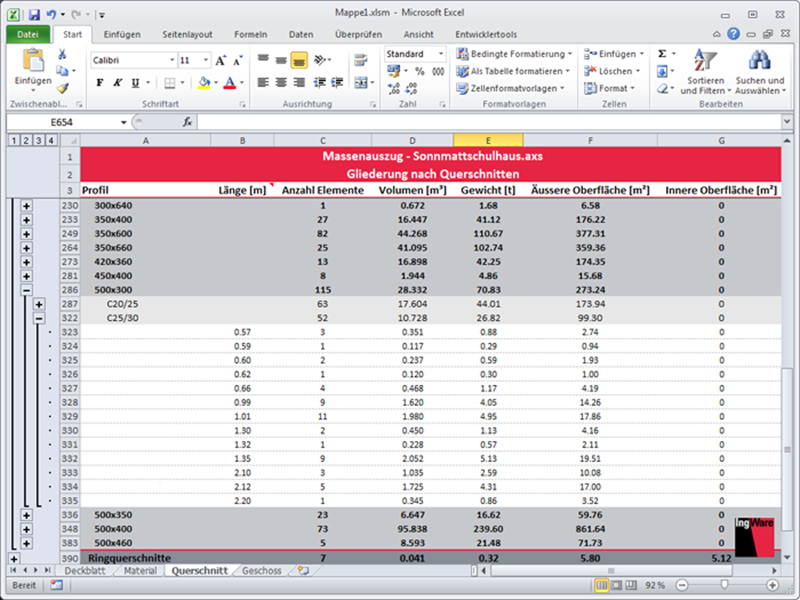Click the AutoSum sigma icon
The height and width of the screenshot is (600, 800).
(x=662, y=54)
